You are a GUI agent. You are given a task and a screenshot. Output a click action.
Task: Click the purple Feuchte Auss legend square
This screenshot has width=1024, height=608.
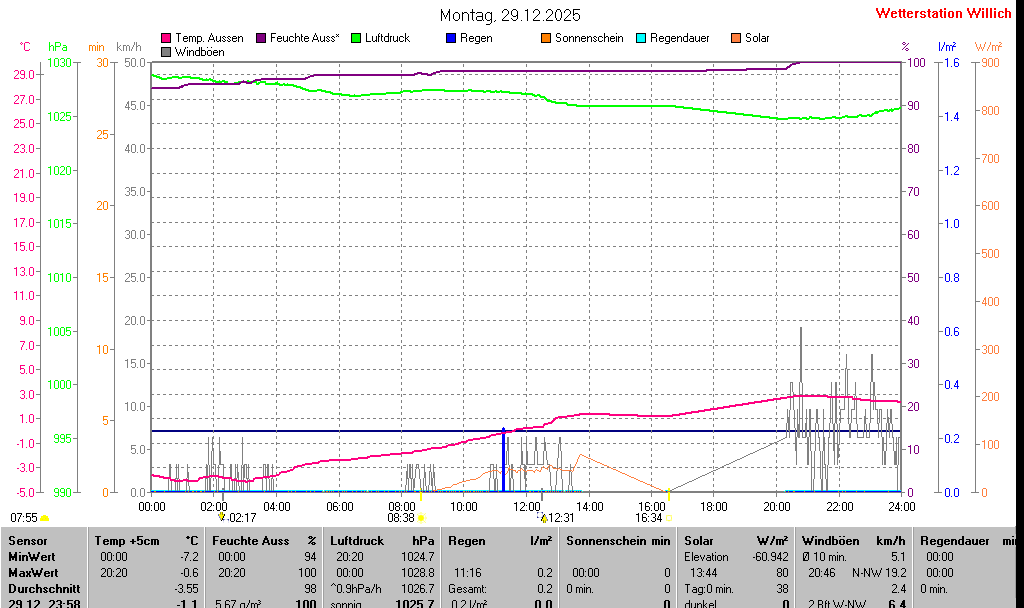pyautogui.click(x=261, y=38)
